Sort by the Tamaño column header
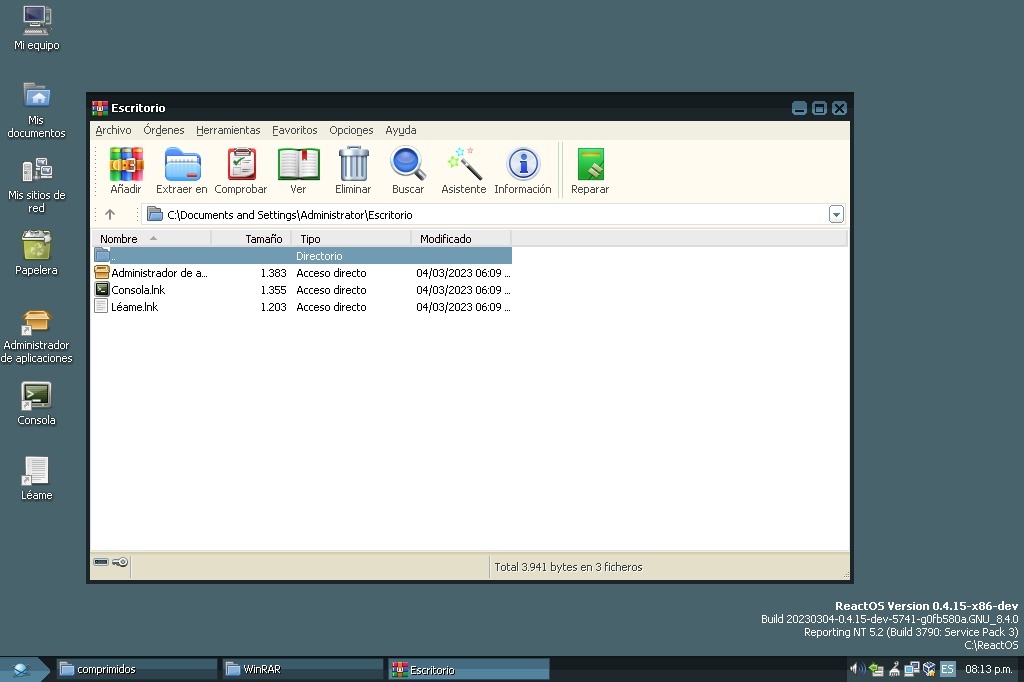The image size is (1024, 682). (x=251, y=239)
